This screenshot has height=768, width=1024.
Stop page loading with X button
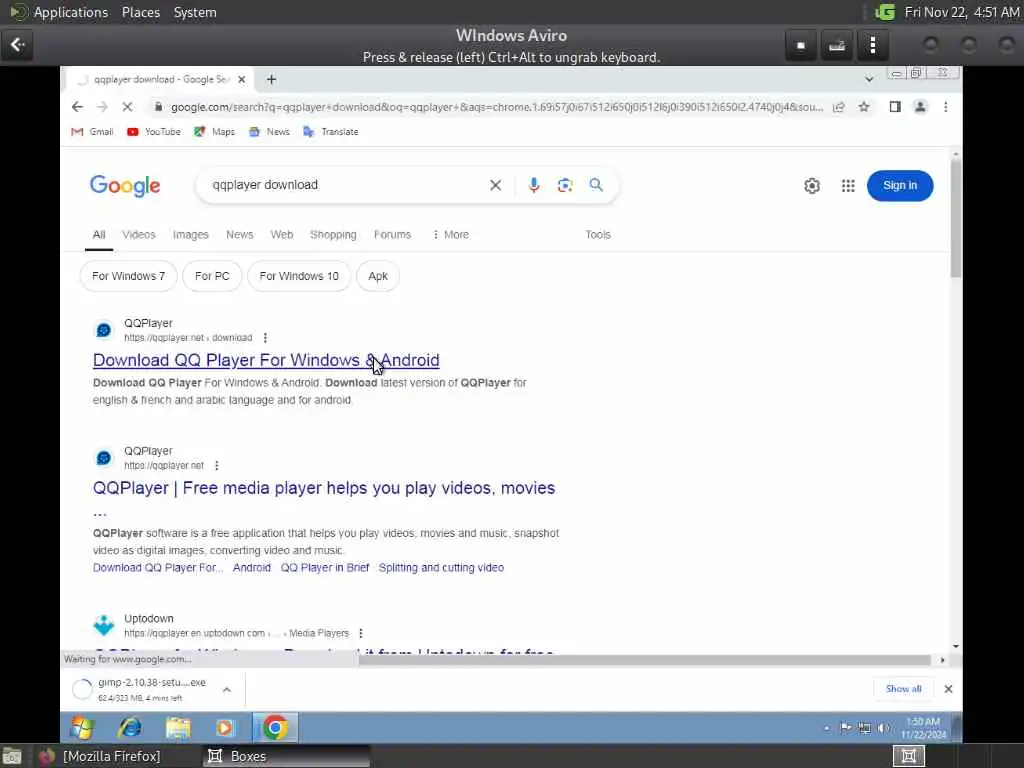[127, 107]
